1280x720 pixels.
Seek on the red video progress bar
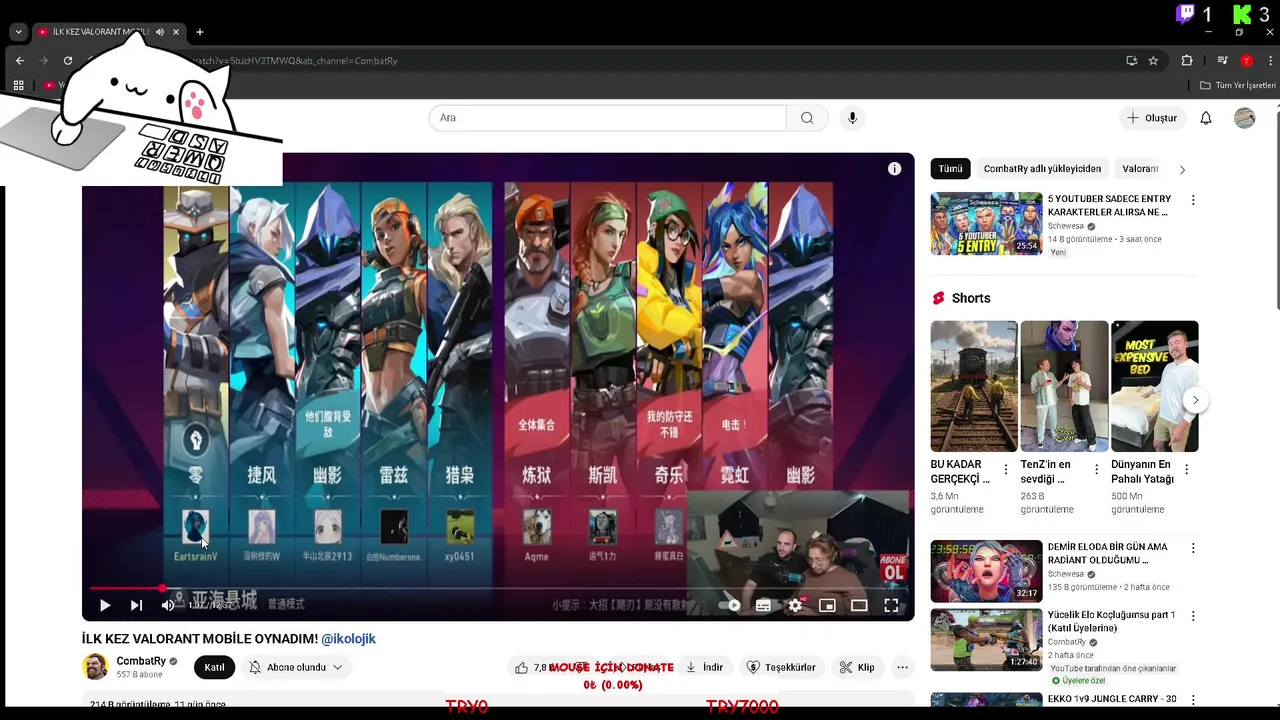[x=498, y=588]
